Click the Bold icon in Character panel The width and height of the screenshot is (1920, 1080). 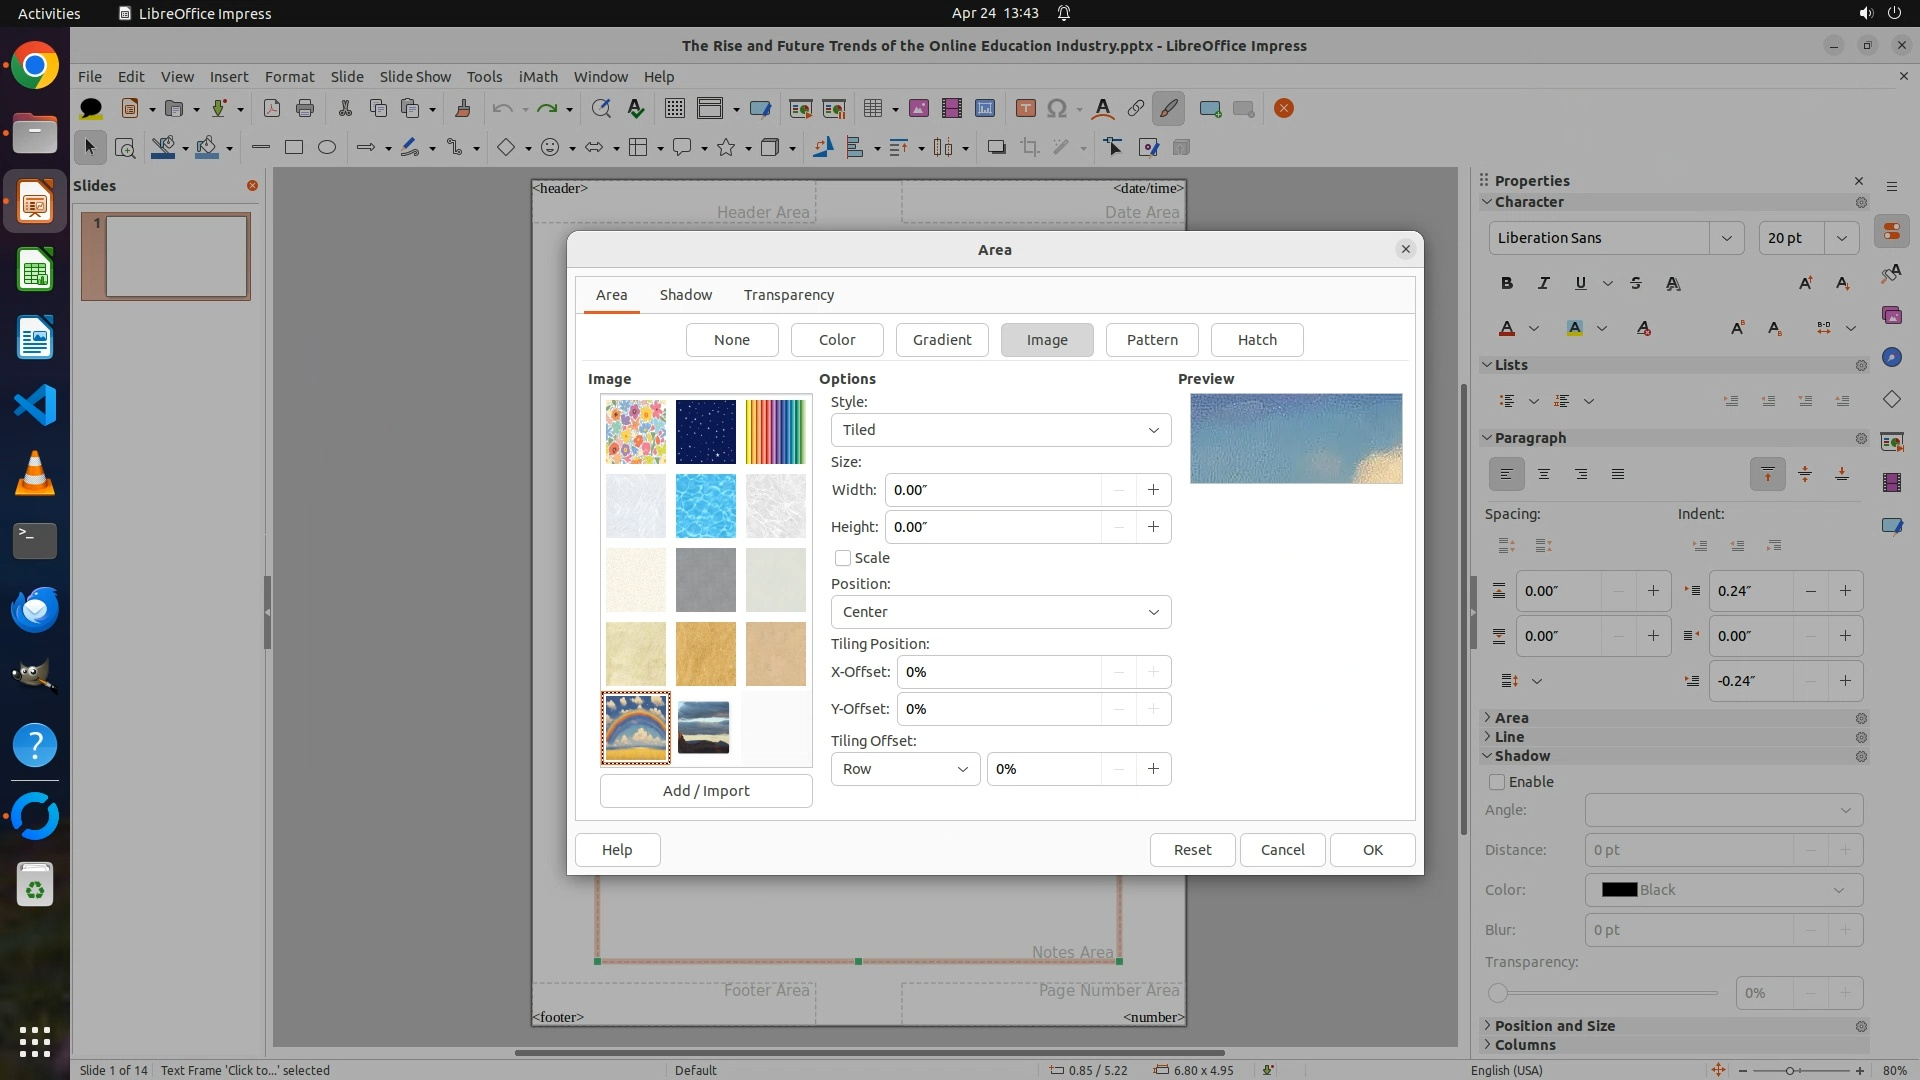tap(1506, 284)
